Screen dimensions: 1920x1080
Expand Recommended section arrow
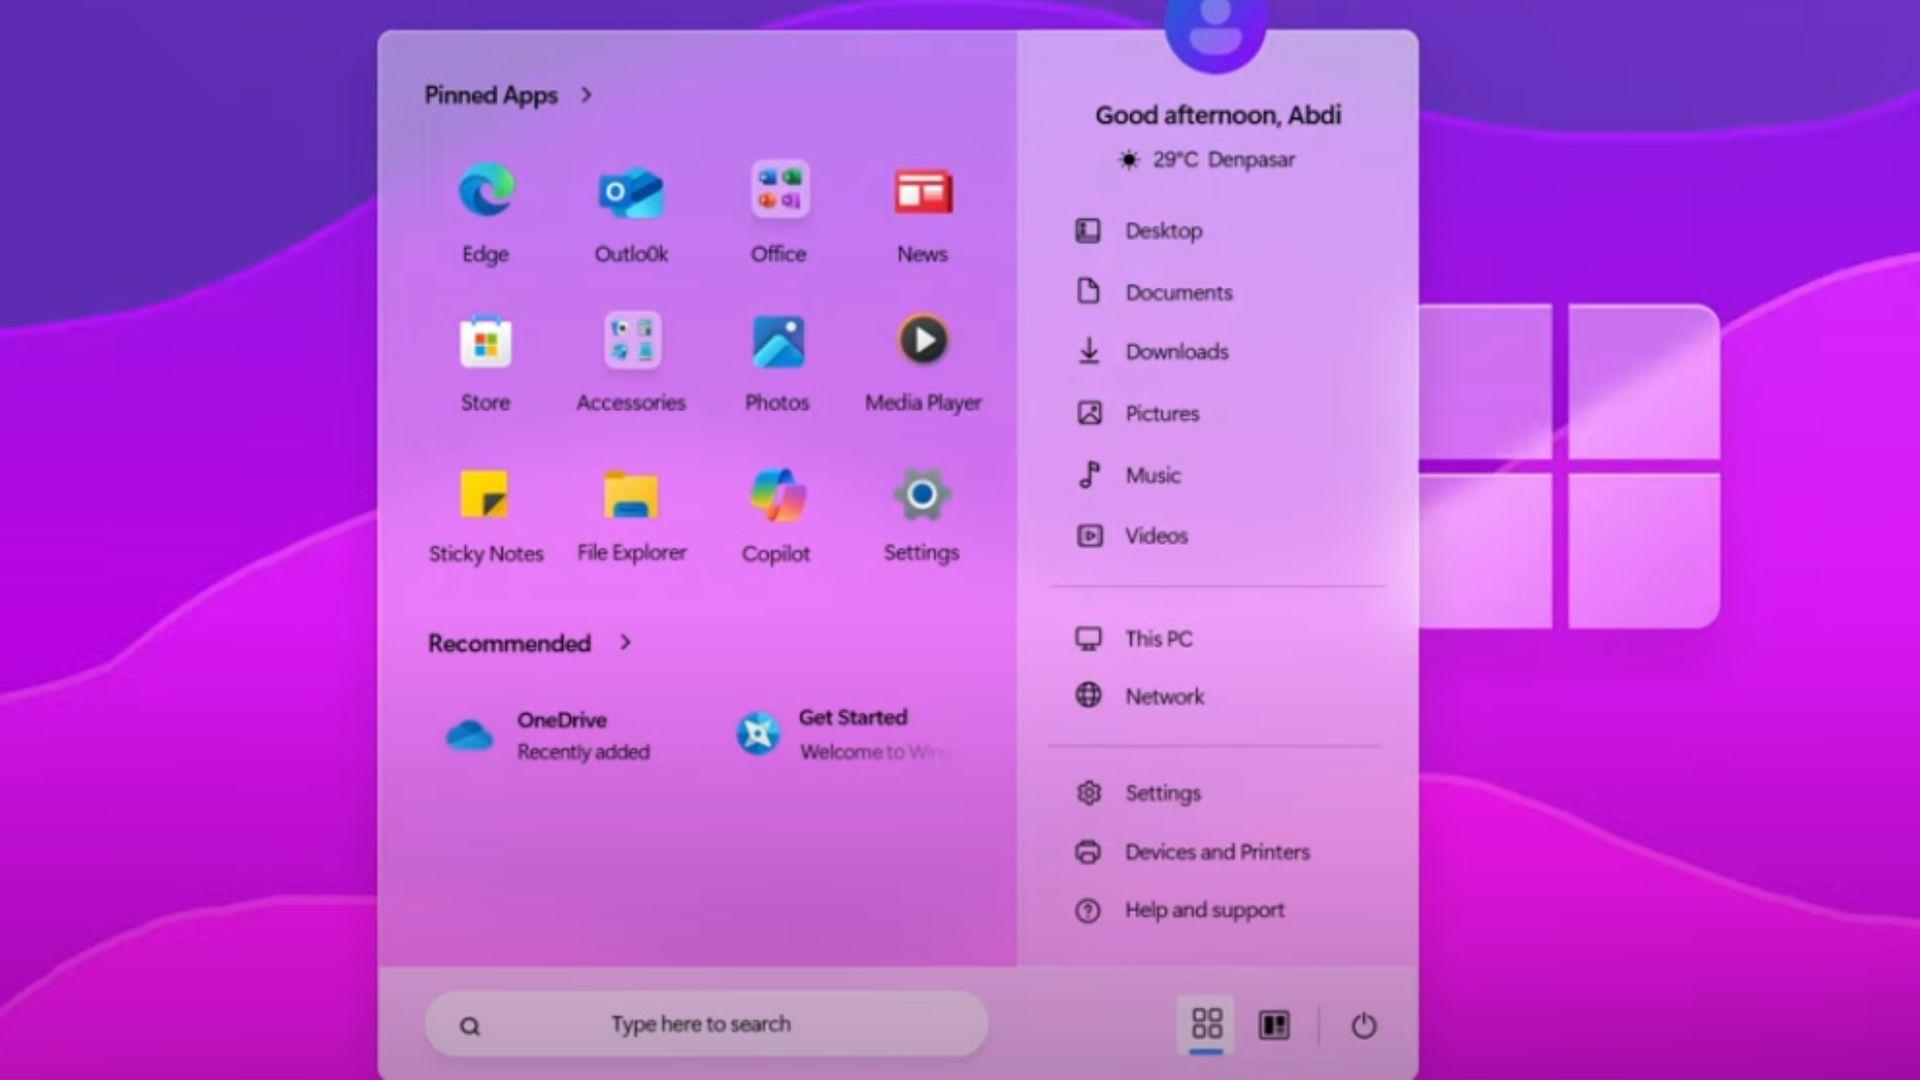624,642
